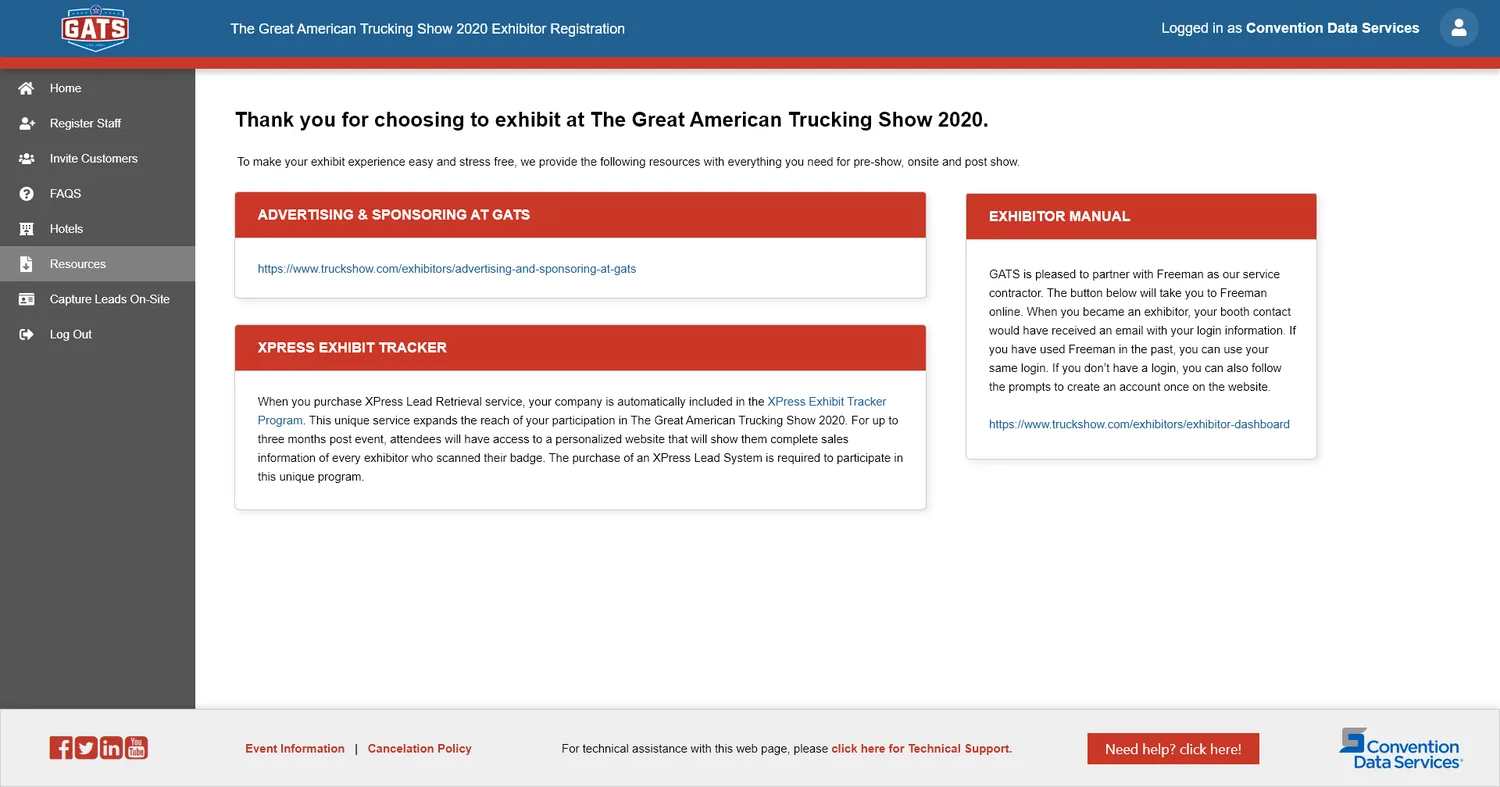Click the Register Staff add-user icon
The height and width of the screenshot is (787, 1500).
point(27,123)
